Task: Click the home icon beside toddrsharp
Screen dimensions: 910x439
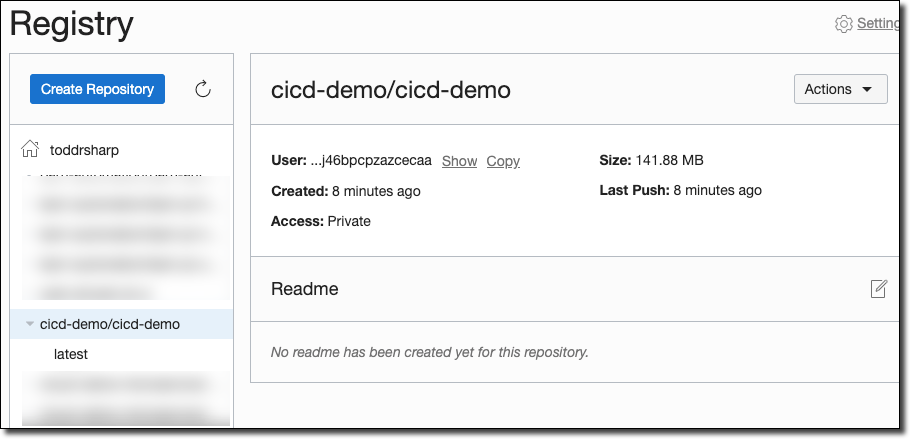Action: tap(30, 150)
